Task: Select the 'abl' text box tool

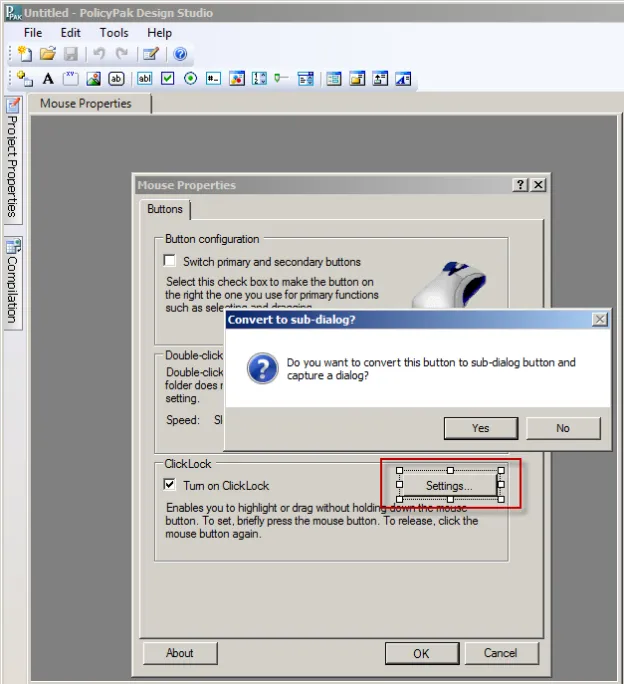Action: (144, 79)
